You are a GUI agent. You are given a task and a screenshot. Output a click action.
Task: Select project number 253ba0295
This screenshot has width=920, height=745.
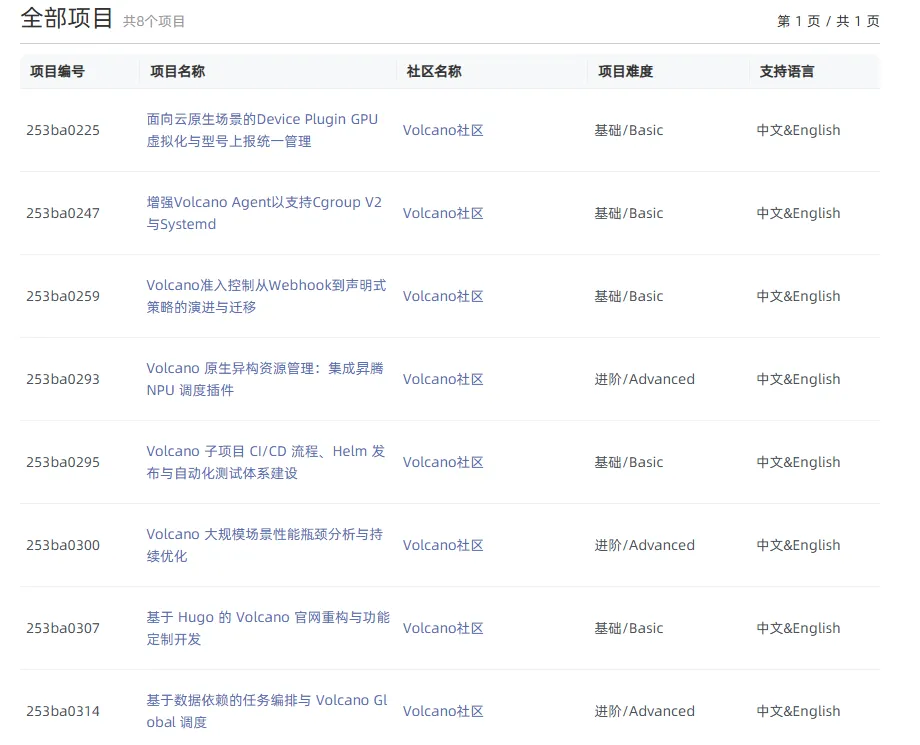point(63,462)
